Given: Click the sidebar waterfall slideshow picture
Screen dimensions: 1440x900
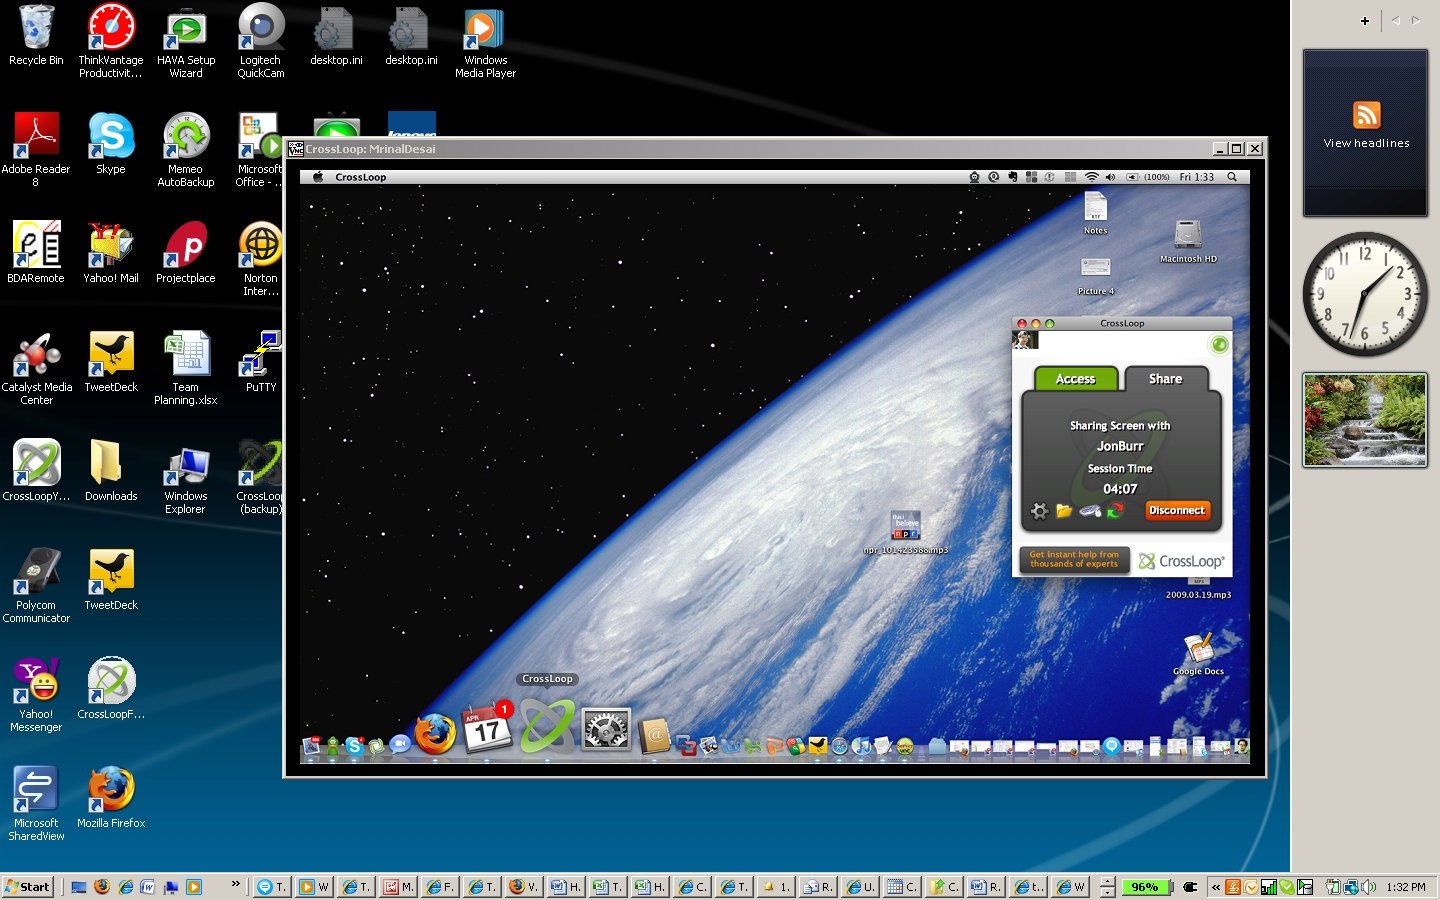Looking at the screenshot, I should point(1365,420).
